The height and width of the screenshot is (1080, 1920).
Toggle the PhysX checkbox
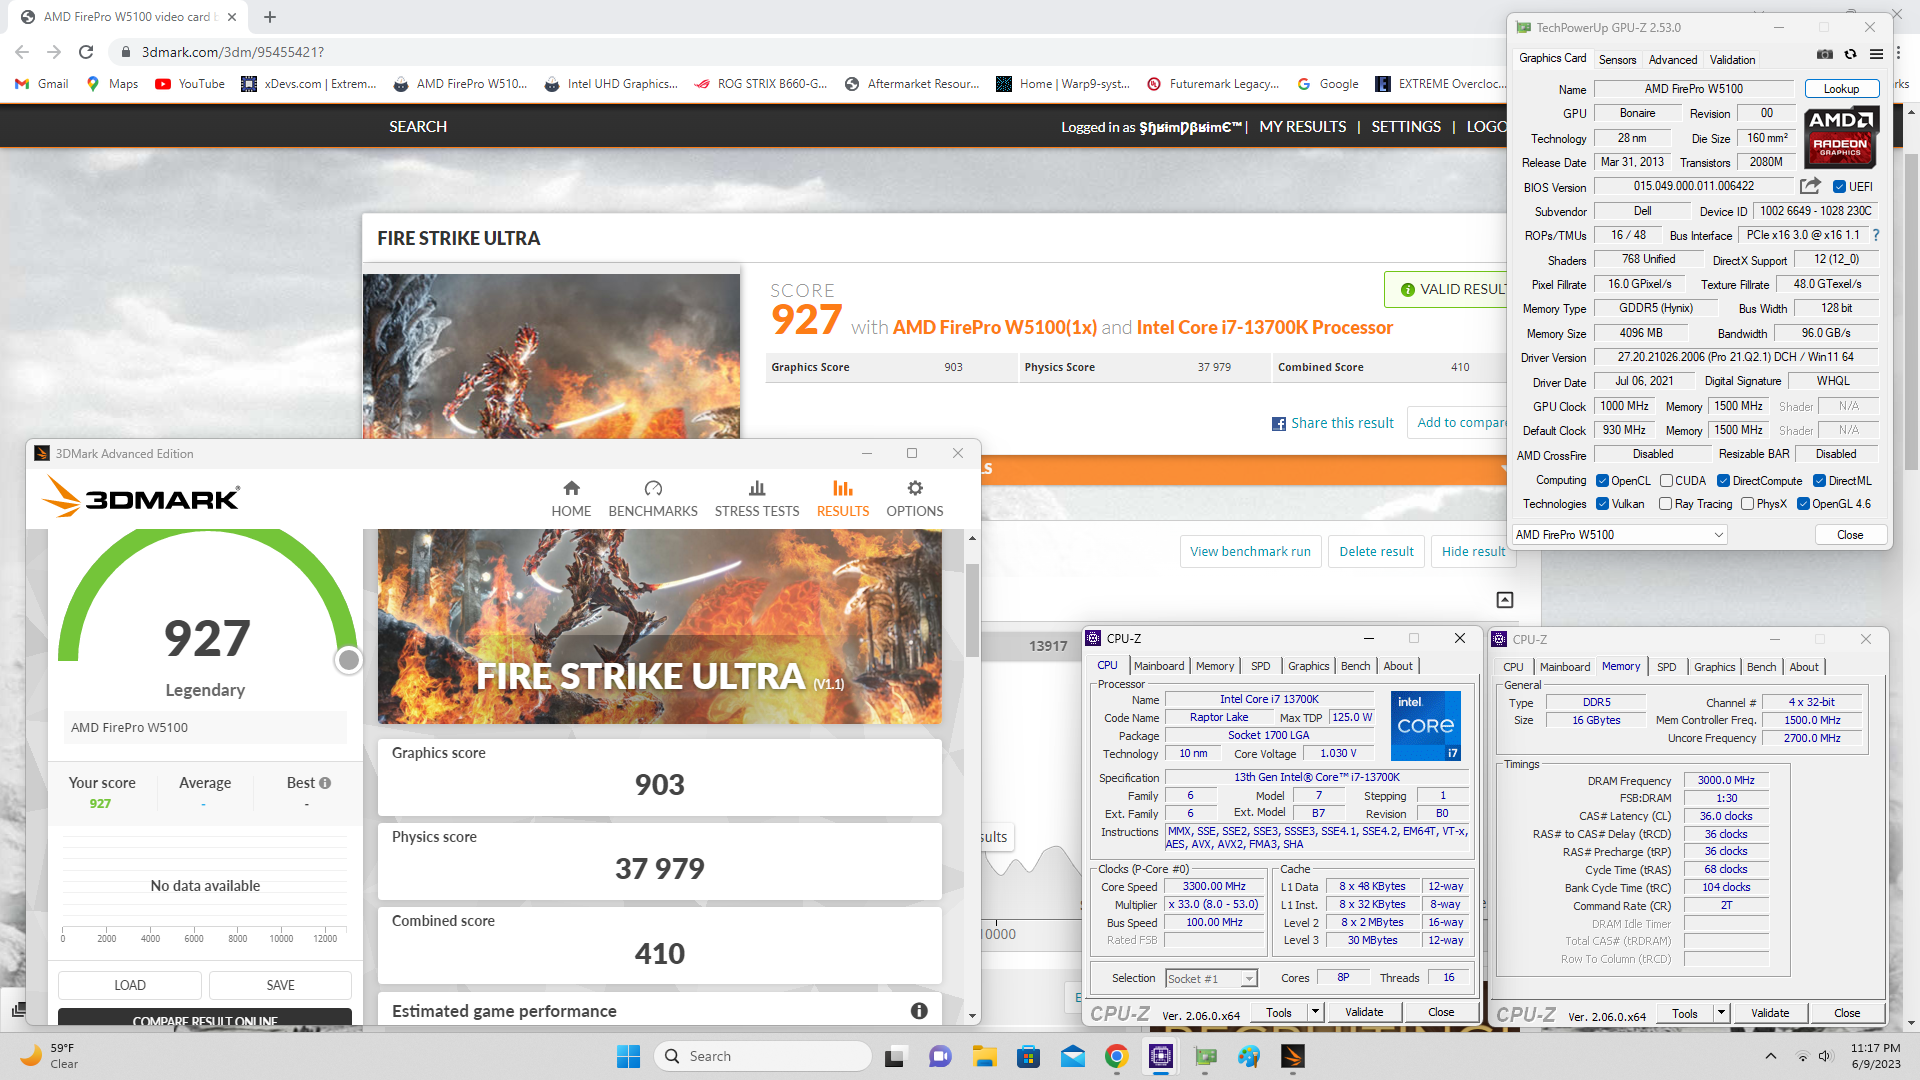point(1747,504)
